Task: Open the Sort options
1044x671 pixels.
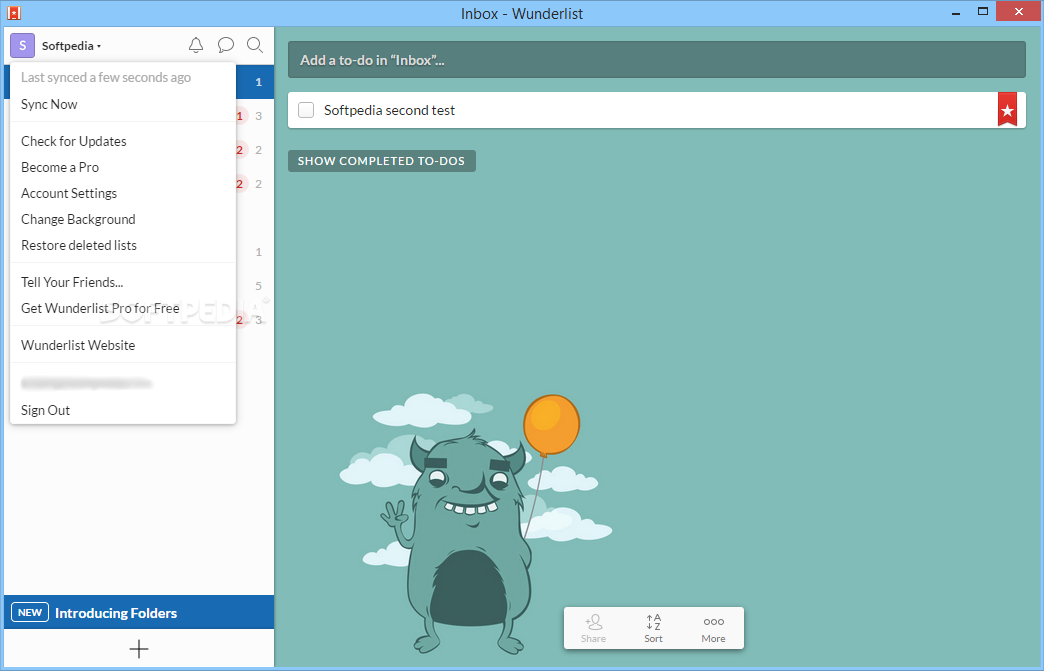Action: [x=653, y=628]
